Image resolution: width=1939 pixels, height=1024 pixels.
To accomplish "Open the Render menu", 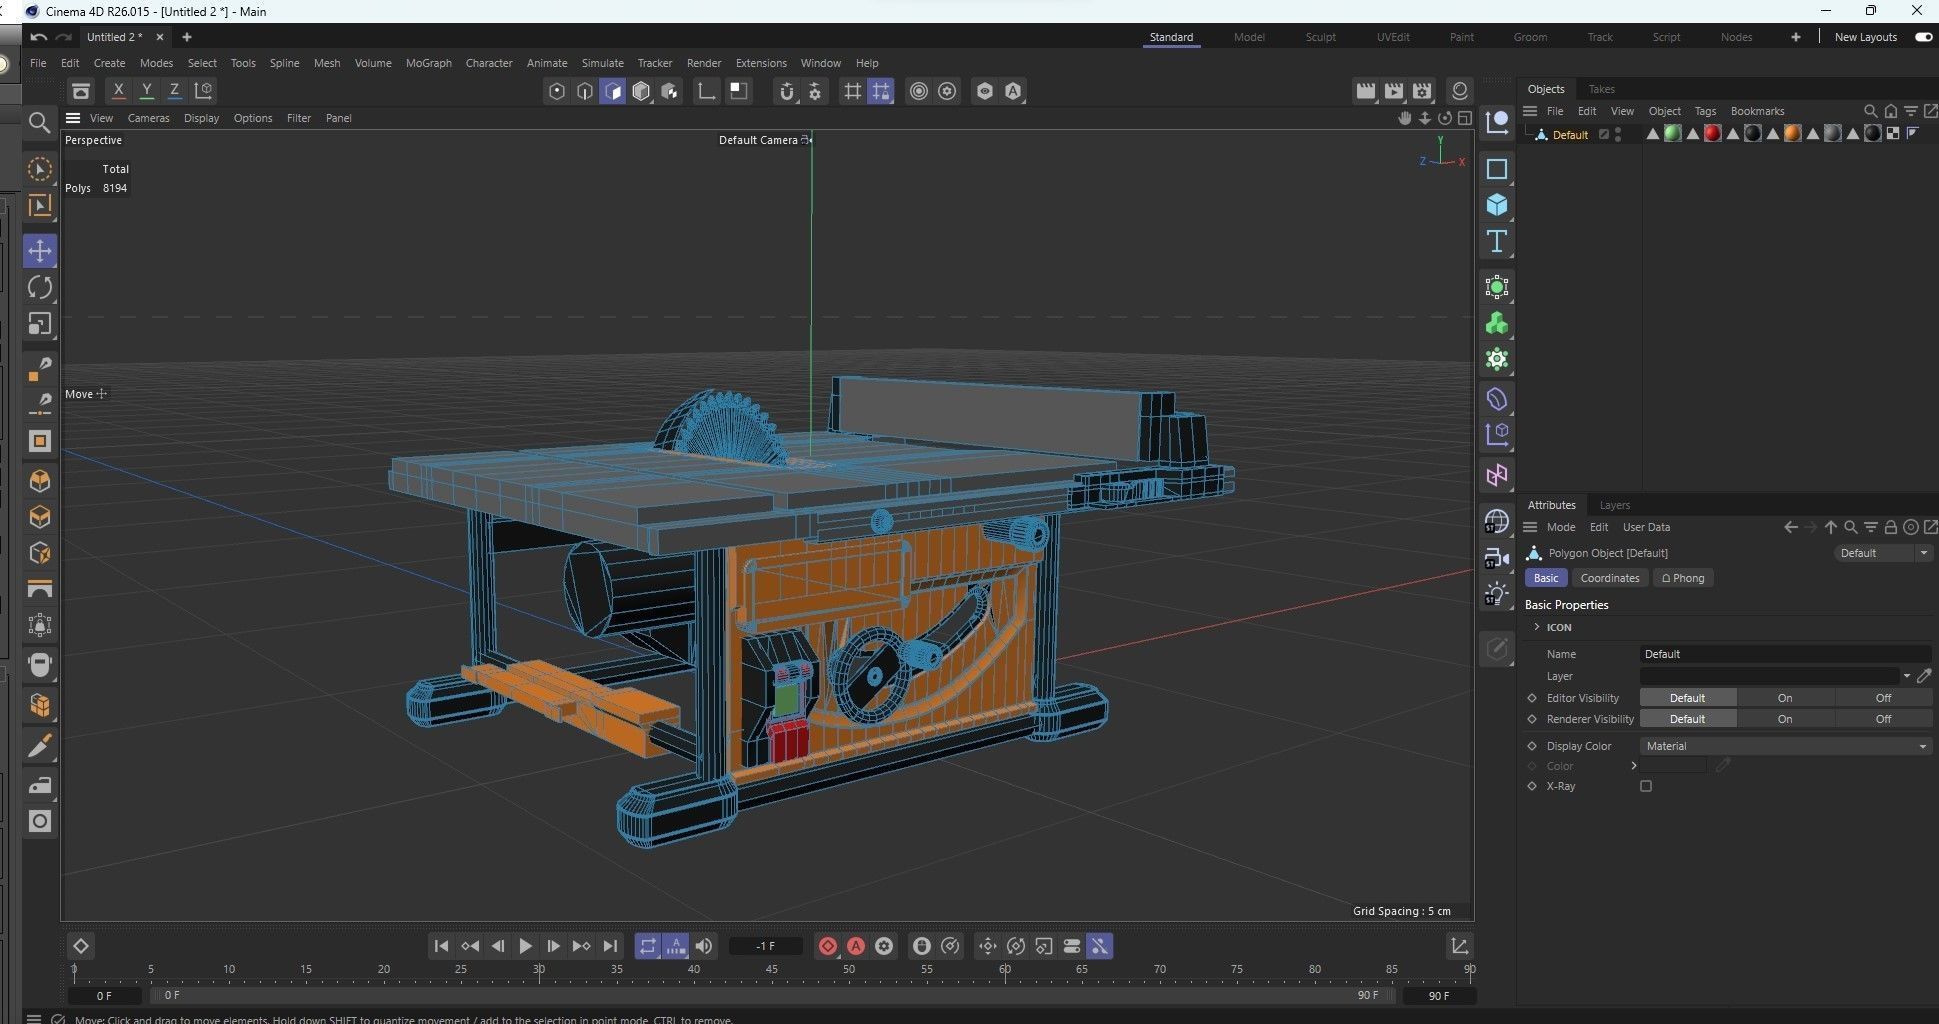I will pyautogui.click(x=704, y=63).
